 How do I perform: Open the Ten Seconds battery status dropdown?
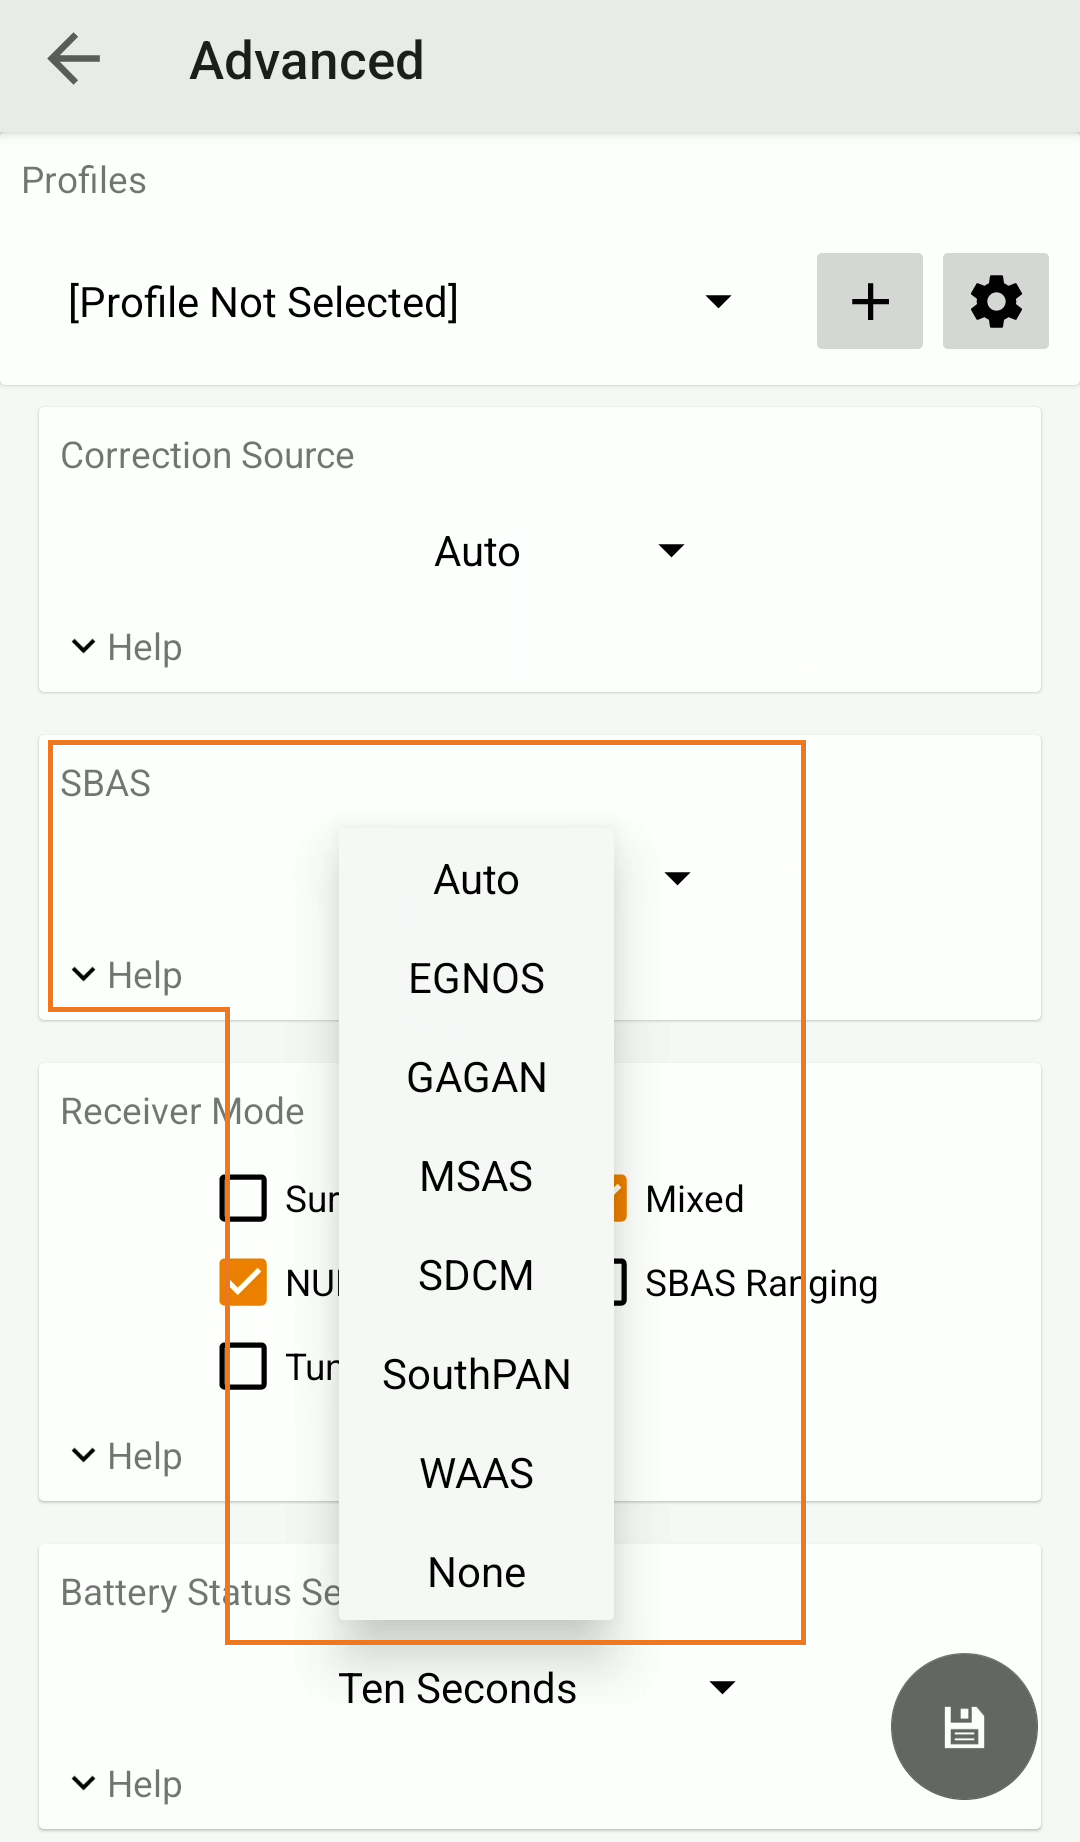coord(538,1688)
